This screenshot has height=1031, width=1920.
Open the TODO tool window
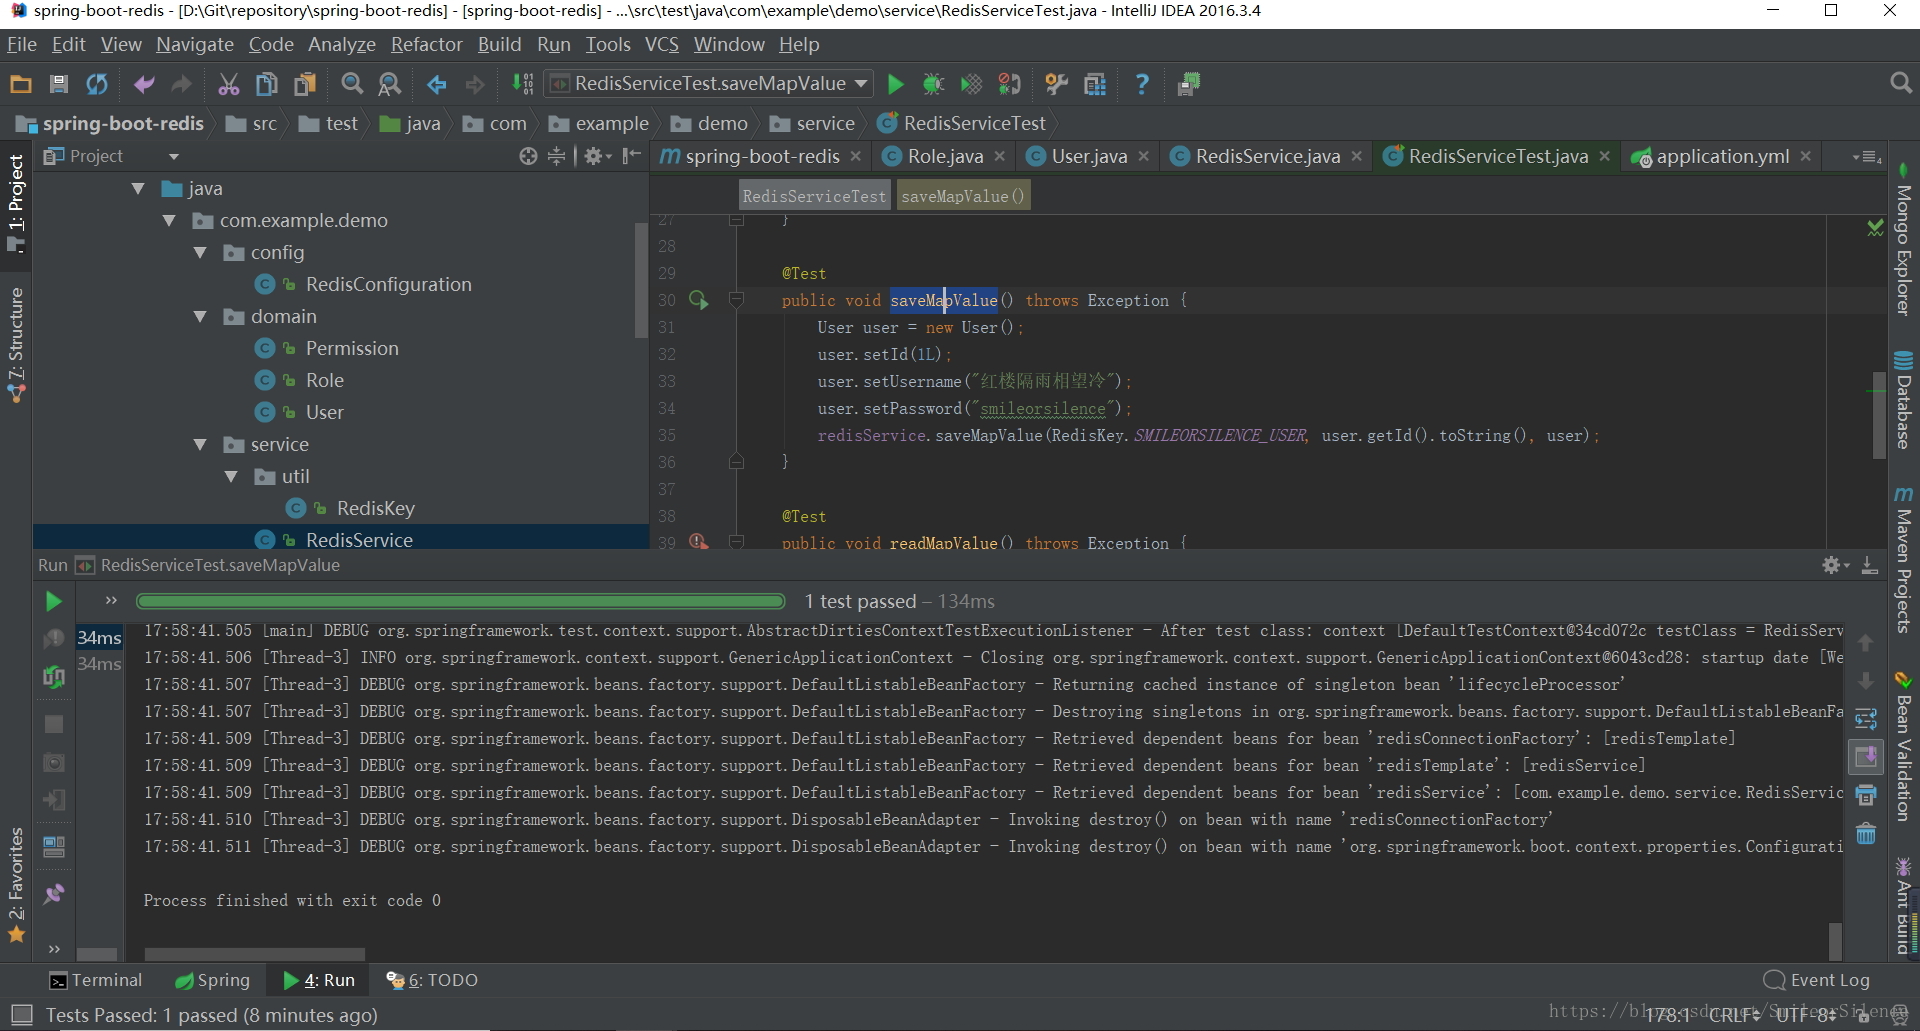coord(432,980)
